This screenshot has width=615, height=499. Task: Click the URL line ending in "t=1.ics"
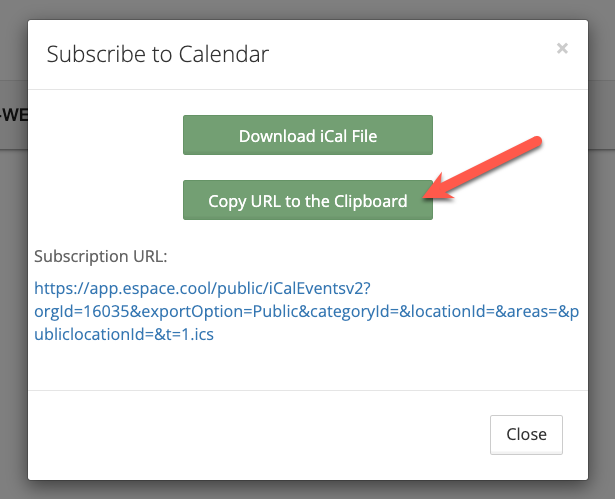(124, 335)
